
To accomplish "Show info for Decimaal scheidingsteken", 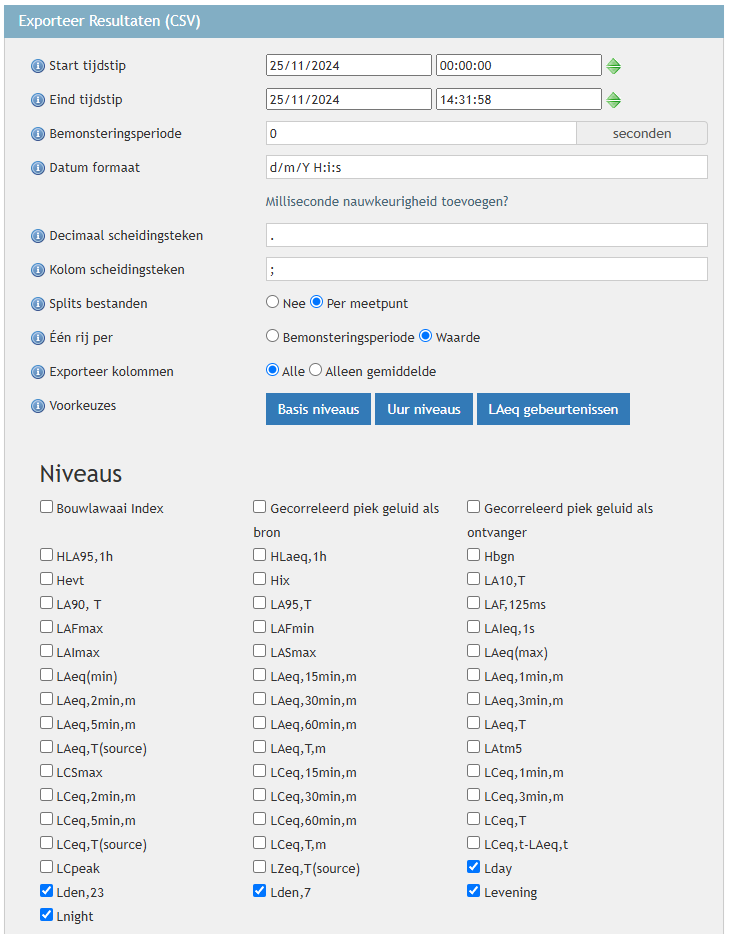I will (38, 236).
